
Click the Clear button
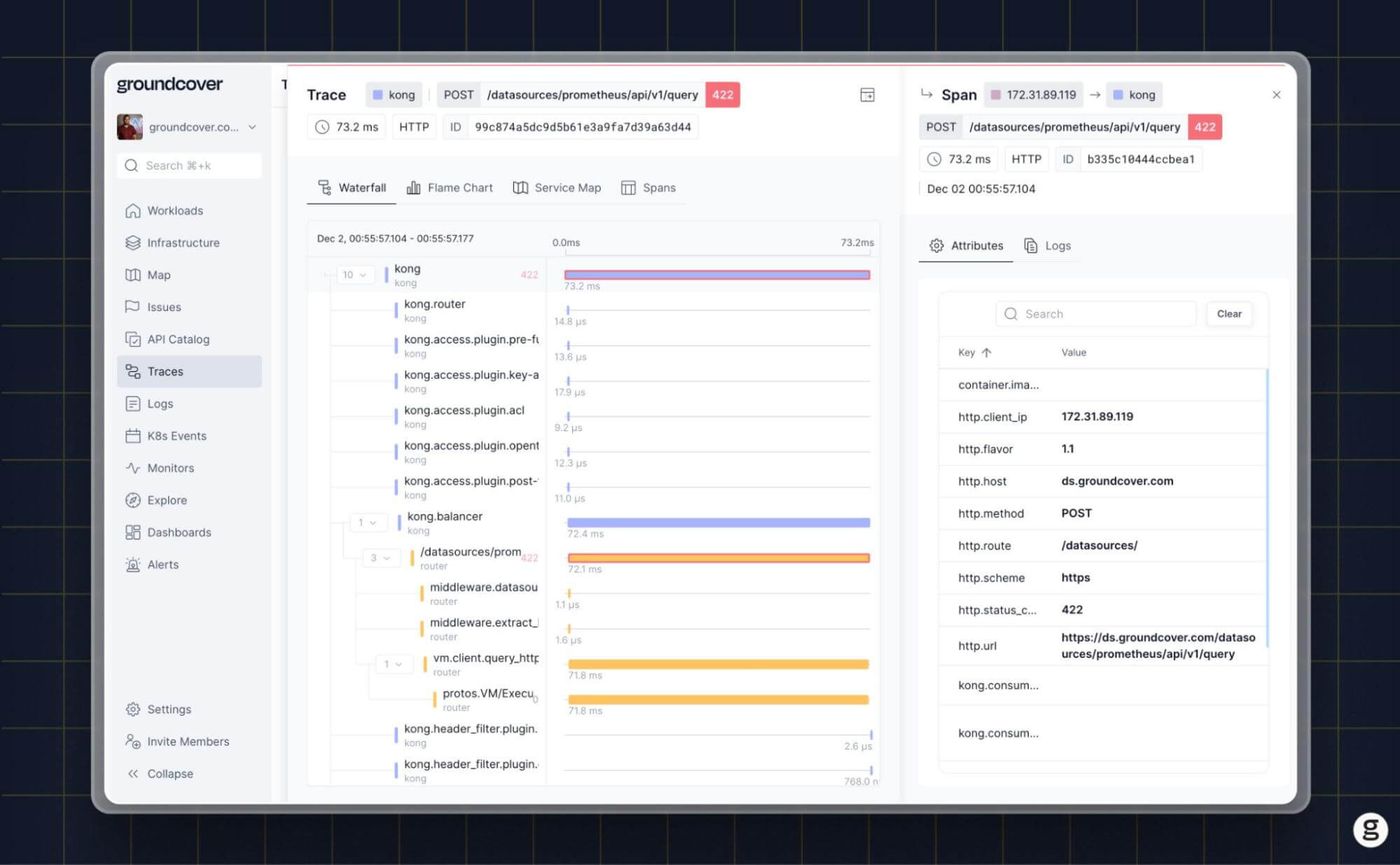pos(1229,314)
